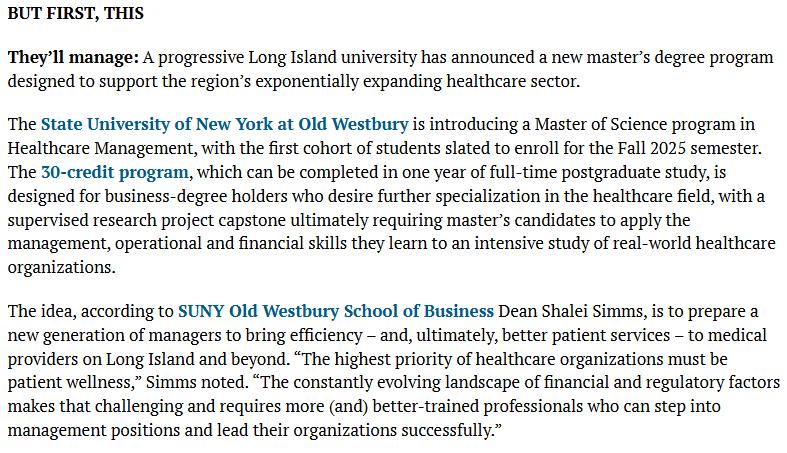The width and height of the screenshot is (787, 453).
Task: Open the State University of New York at Old Westbury link
Action: pyautogui.click(x=224, y=125)
